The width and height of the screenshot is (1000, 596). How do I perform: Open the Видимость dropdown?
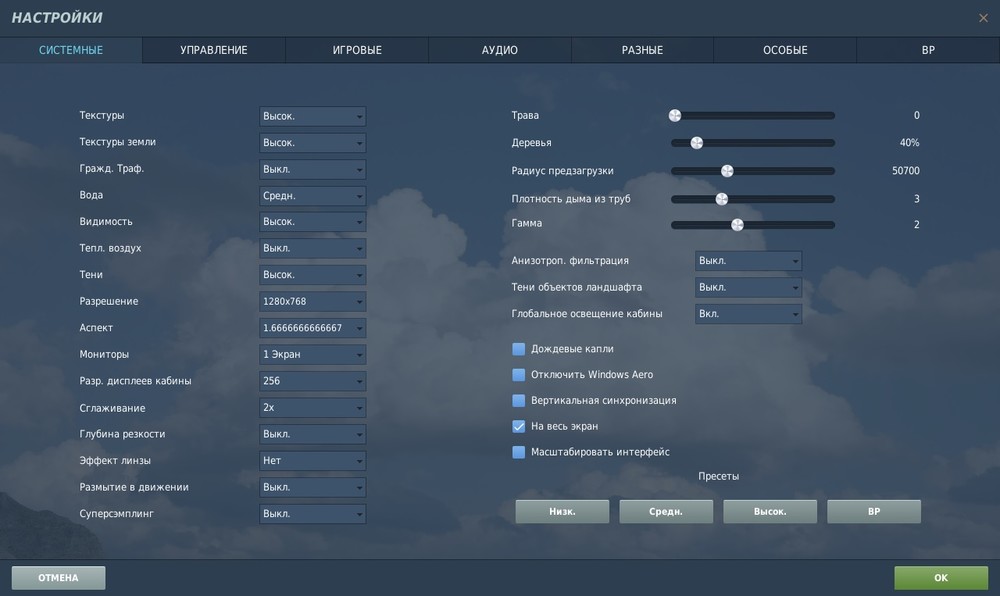[x=312, y=222]
